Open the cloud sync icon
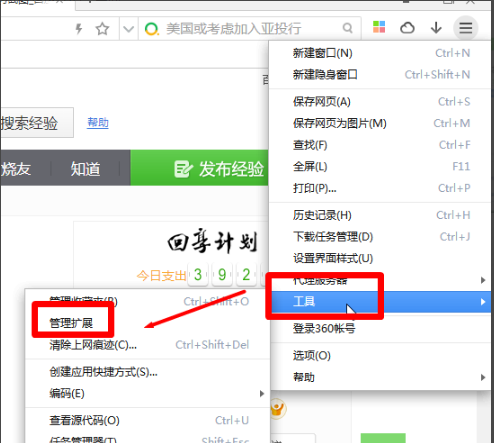 pos(407,28)
